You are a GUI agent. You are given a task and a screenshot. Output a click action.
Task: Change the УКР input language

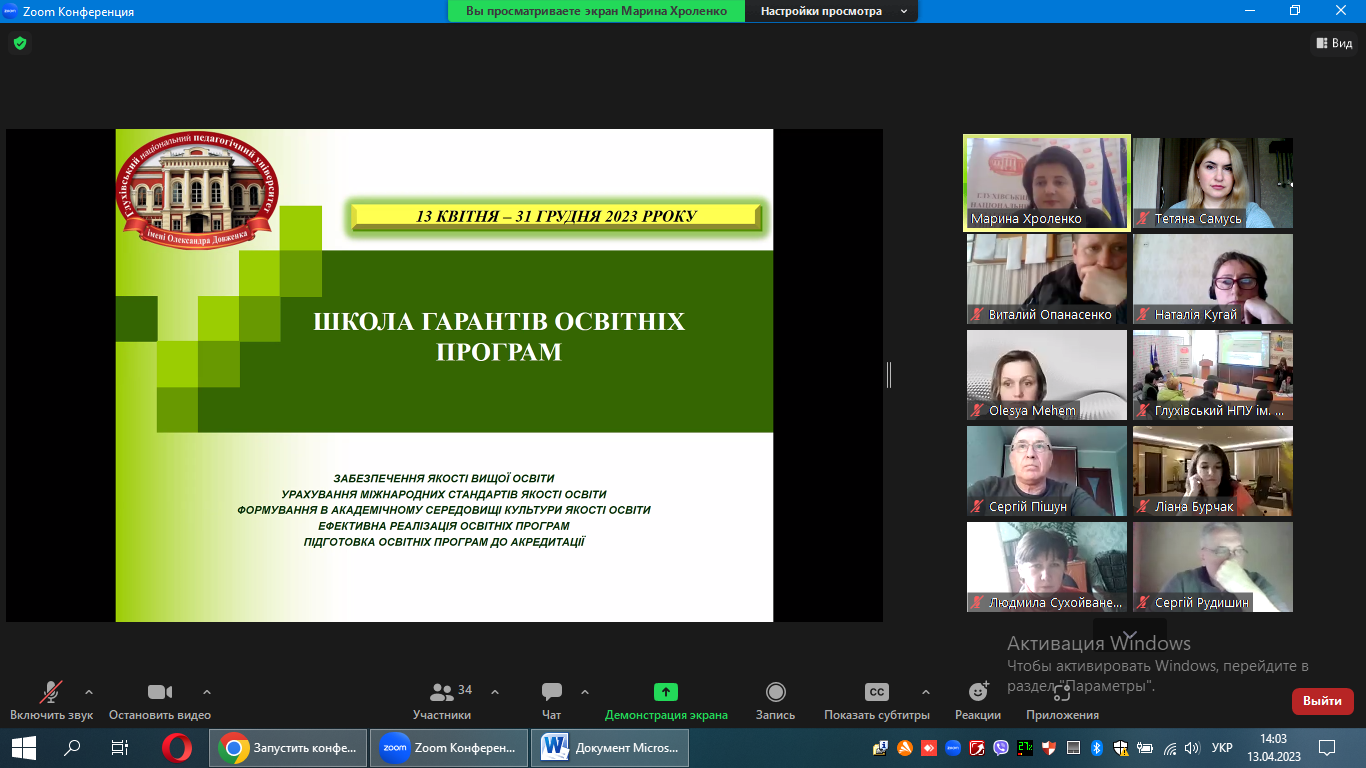pos(1222,747)
